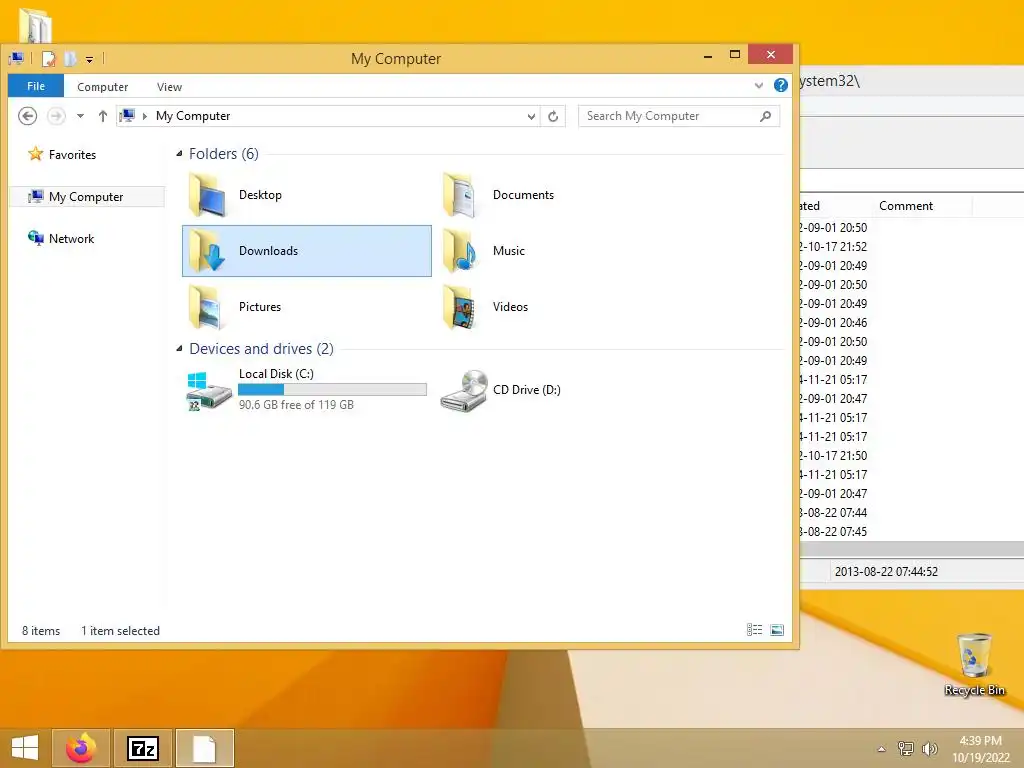Open the File tab
This screenshot has width=1024, height=768.
click(36, 86)
